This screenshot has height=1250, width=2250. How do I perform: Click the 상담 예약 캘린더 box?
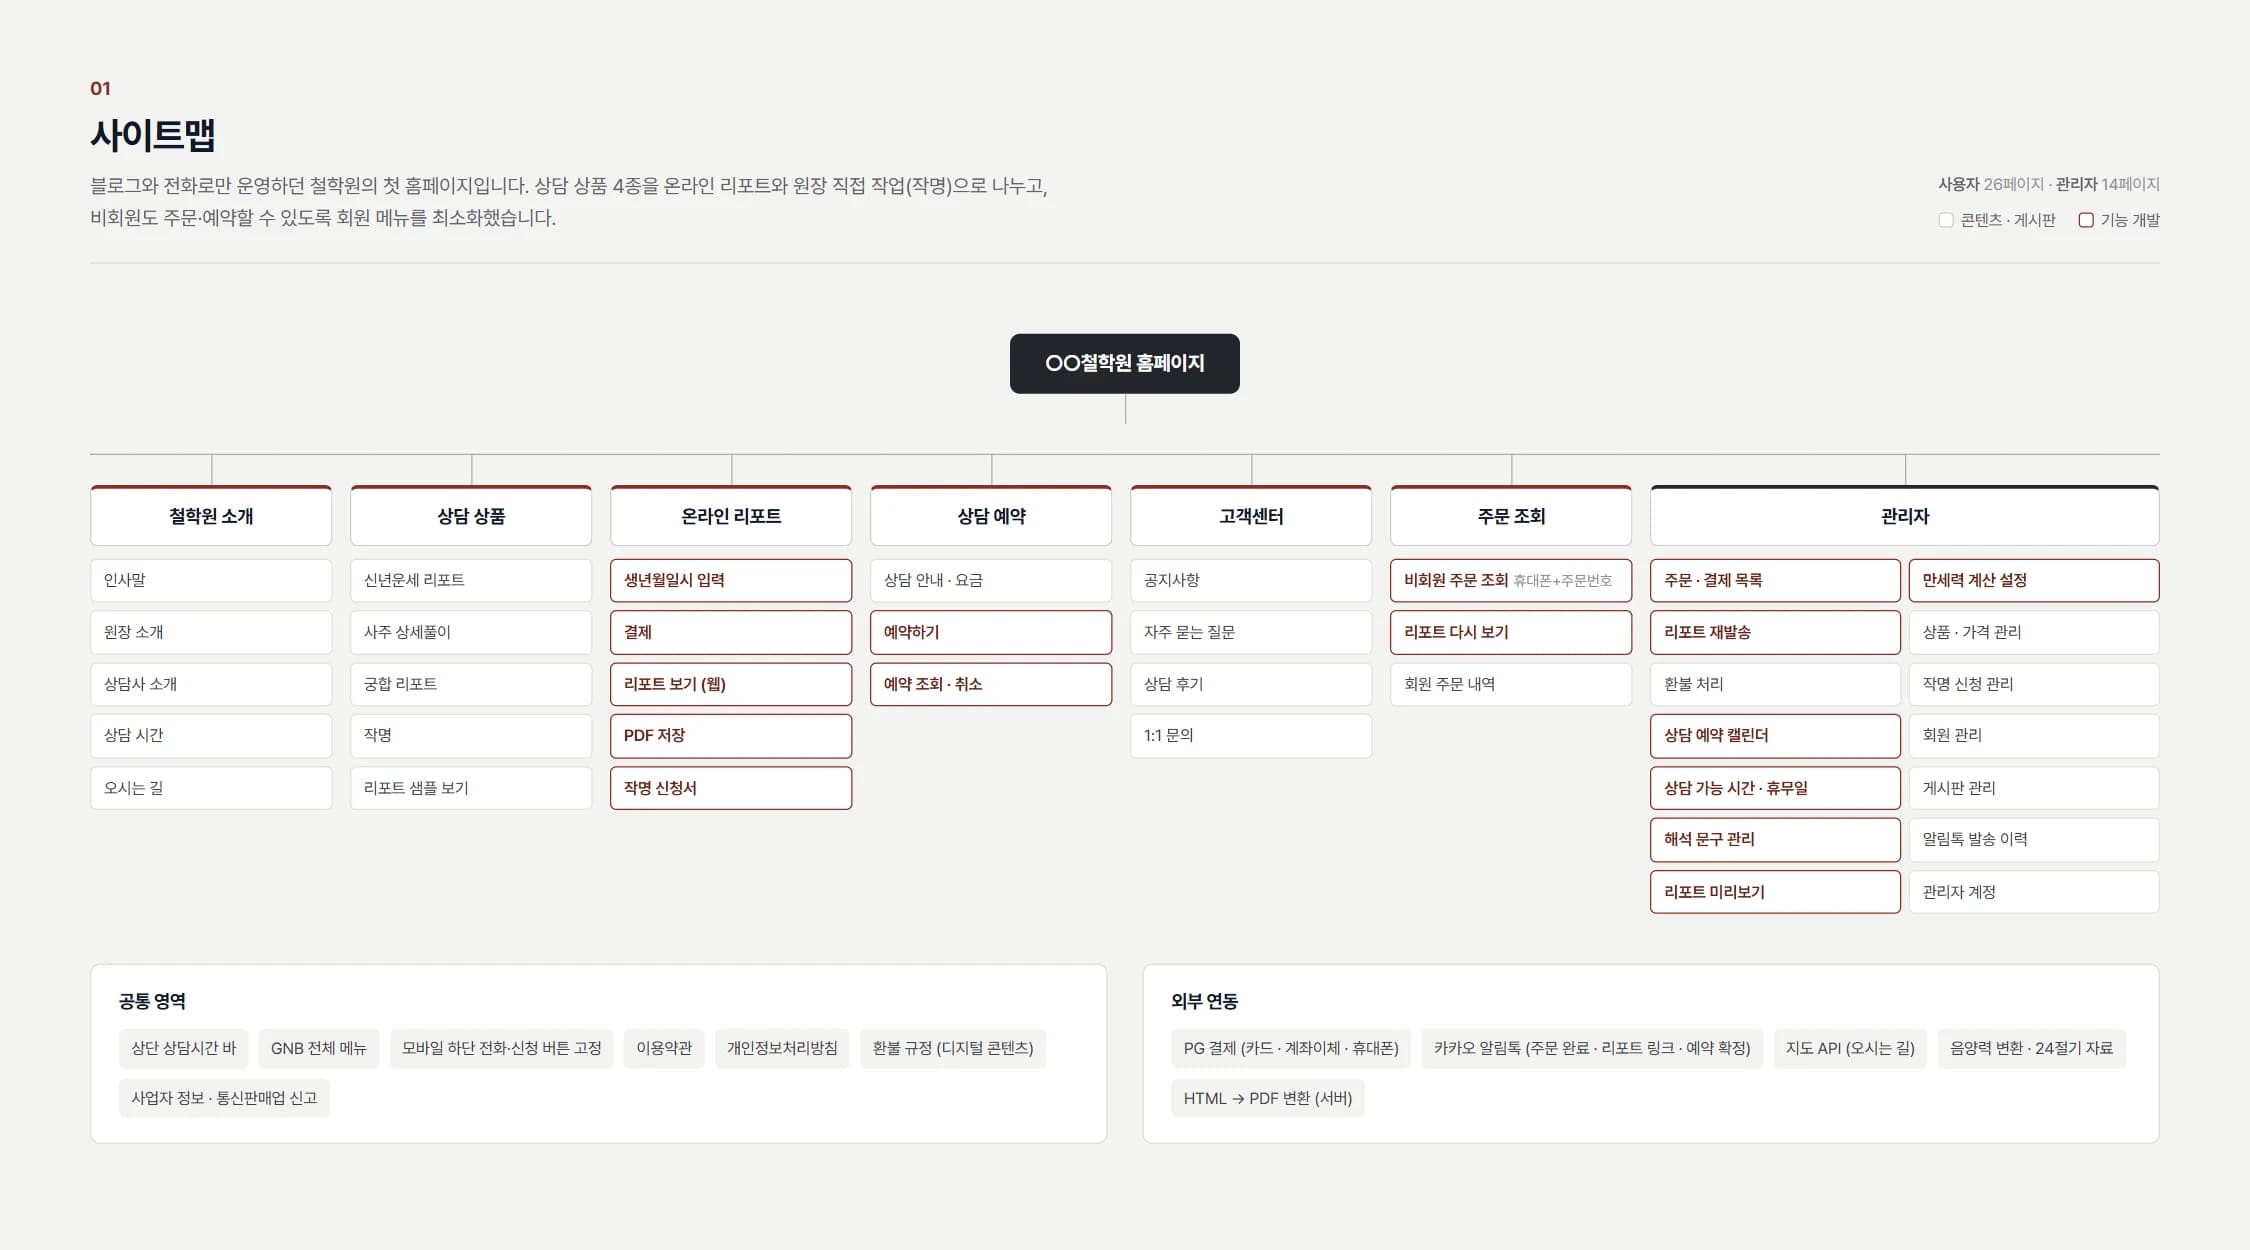1775,735
